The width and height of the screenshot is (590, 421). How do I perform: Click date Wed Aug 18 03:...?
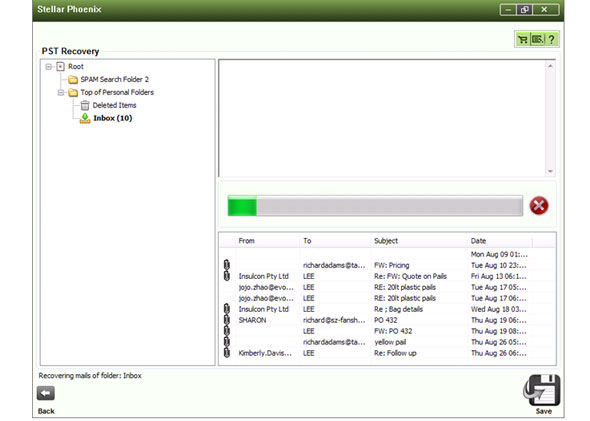click(499, 309)
